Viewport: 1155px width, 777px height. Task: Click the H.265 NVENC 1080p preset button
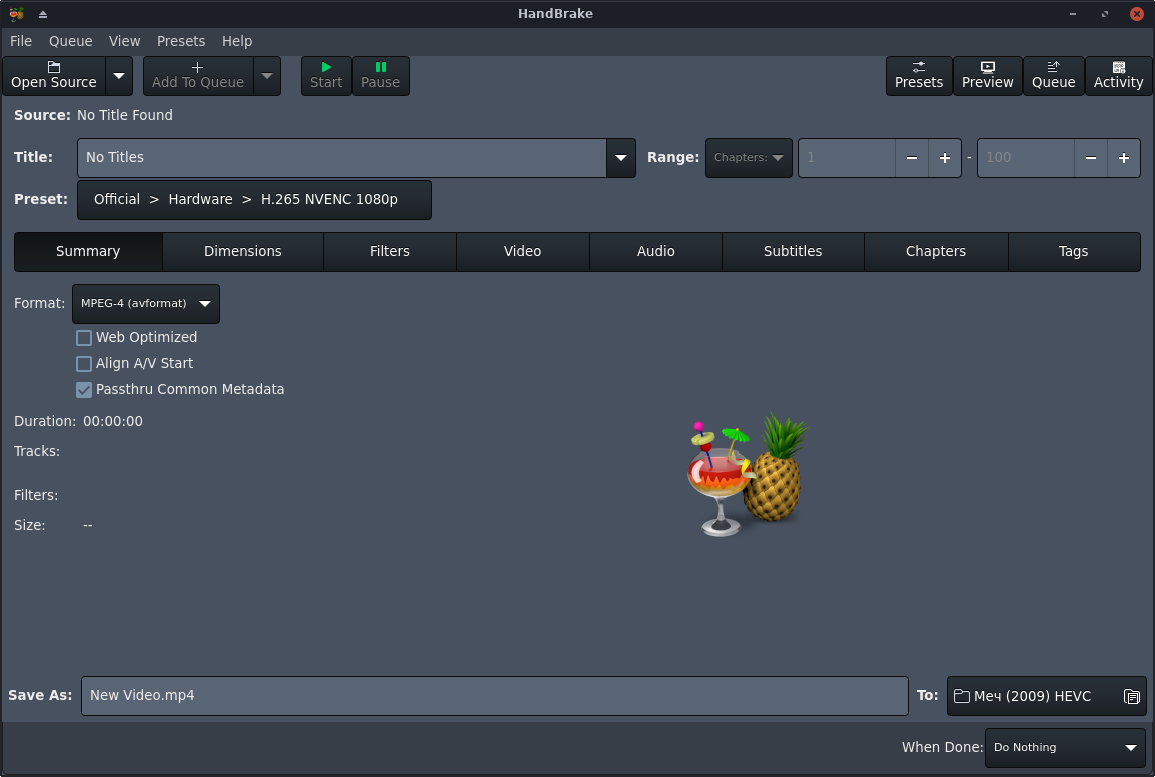pos(254,200)
